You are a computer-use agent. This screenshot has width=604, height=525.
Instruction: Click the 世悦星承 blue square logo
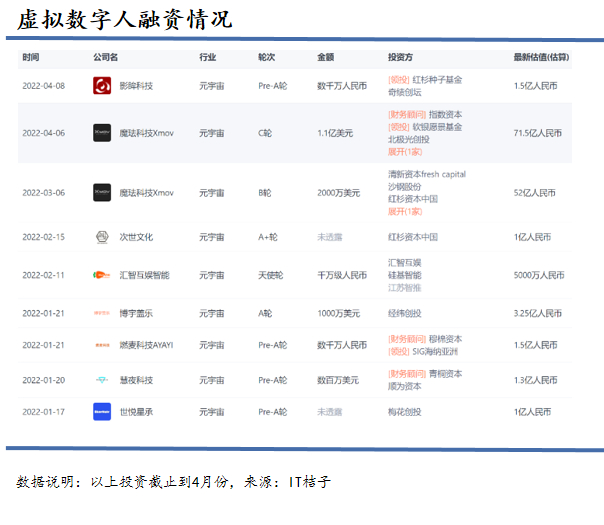(102, 412)
